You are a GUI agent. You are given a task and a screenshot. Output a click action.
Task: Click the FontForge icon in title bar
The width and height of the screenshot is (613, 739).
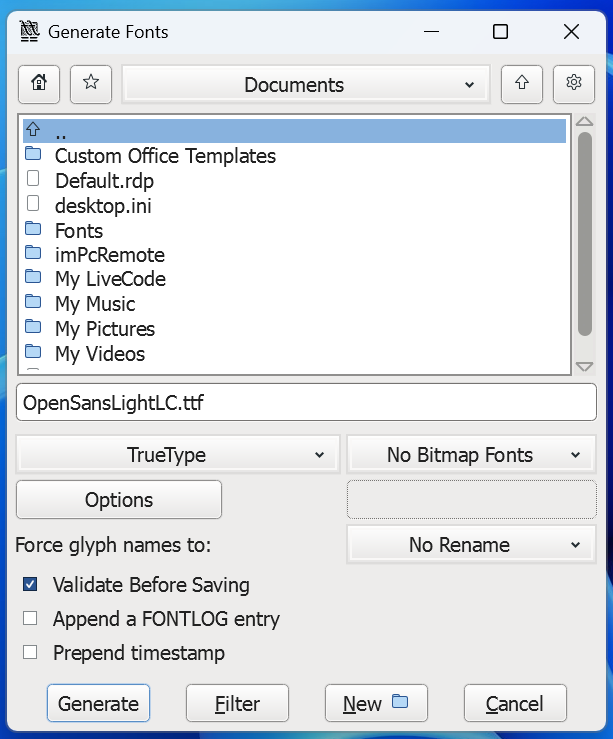coord(31,32)
